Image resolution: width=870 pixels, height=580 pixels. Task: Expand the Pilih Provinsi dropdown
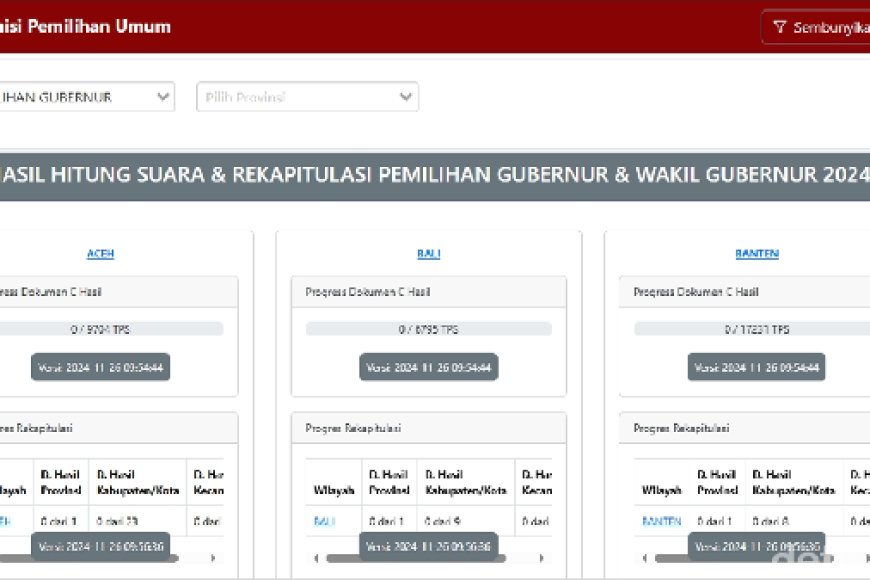pyautogui.click(x=307, y=97)
